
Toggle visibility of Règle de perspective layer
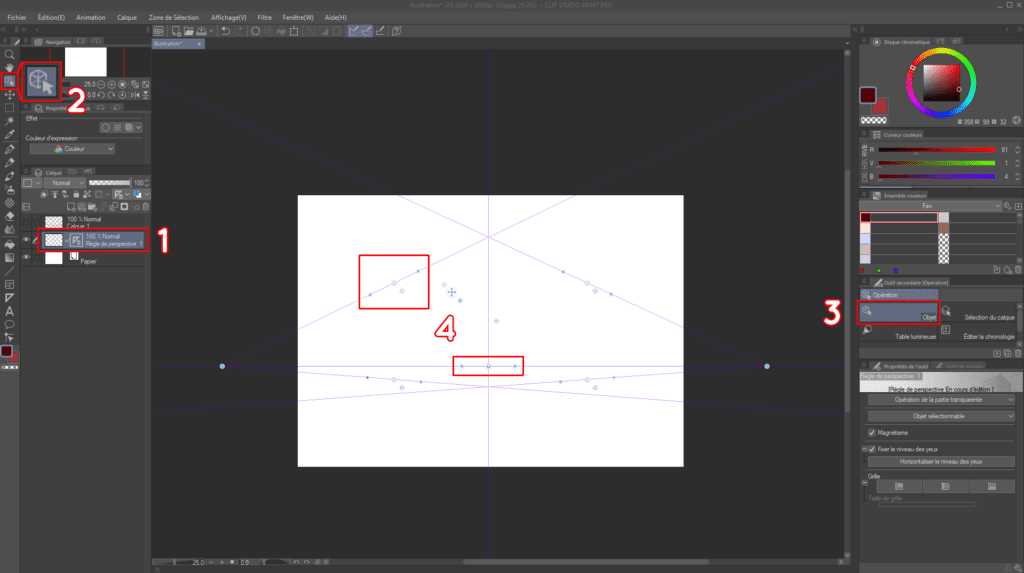coord(26,240)
